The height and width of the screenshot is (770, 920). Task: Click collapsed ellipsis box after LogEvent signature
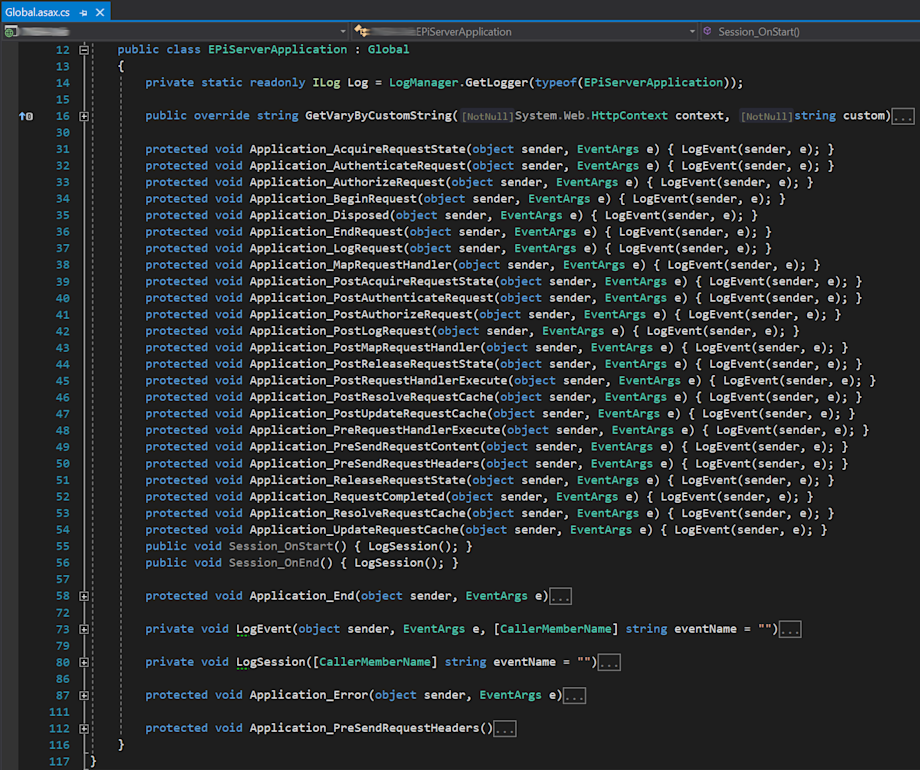click(790, 629)
